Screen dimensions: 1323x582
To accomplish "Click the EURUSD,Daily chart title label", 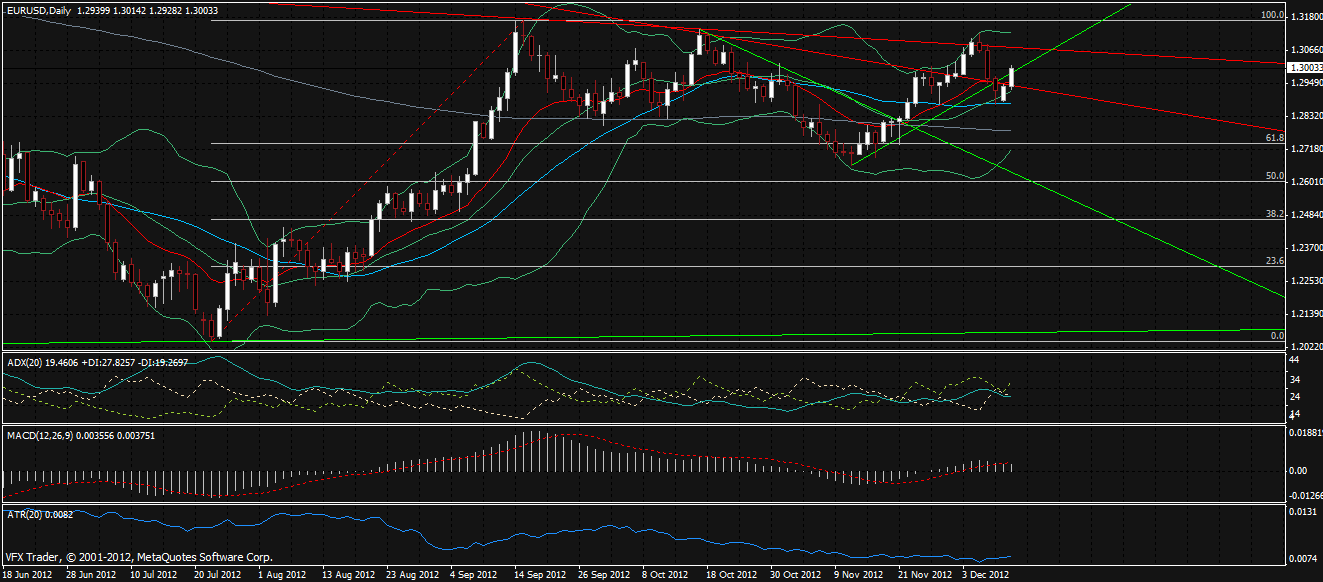I will pos(38,9).
